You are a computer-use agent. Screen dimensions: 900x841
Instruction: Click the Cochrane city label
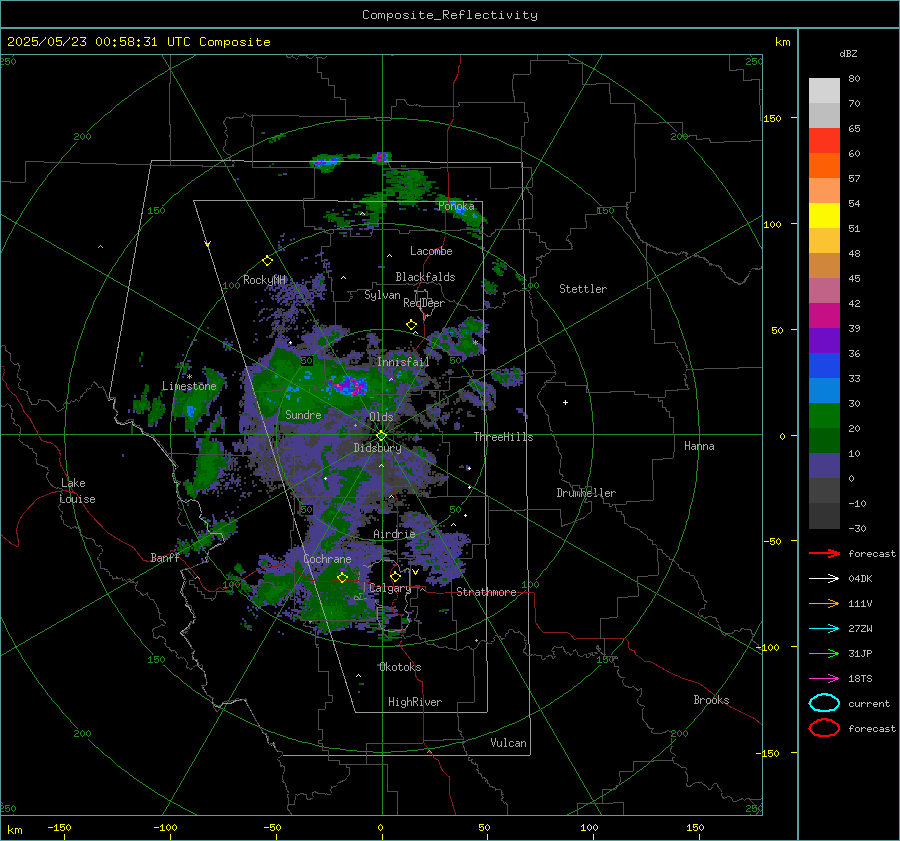(327, 559)
